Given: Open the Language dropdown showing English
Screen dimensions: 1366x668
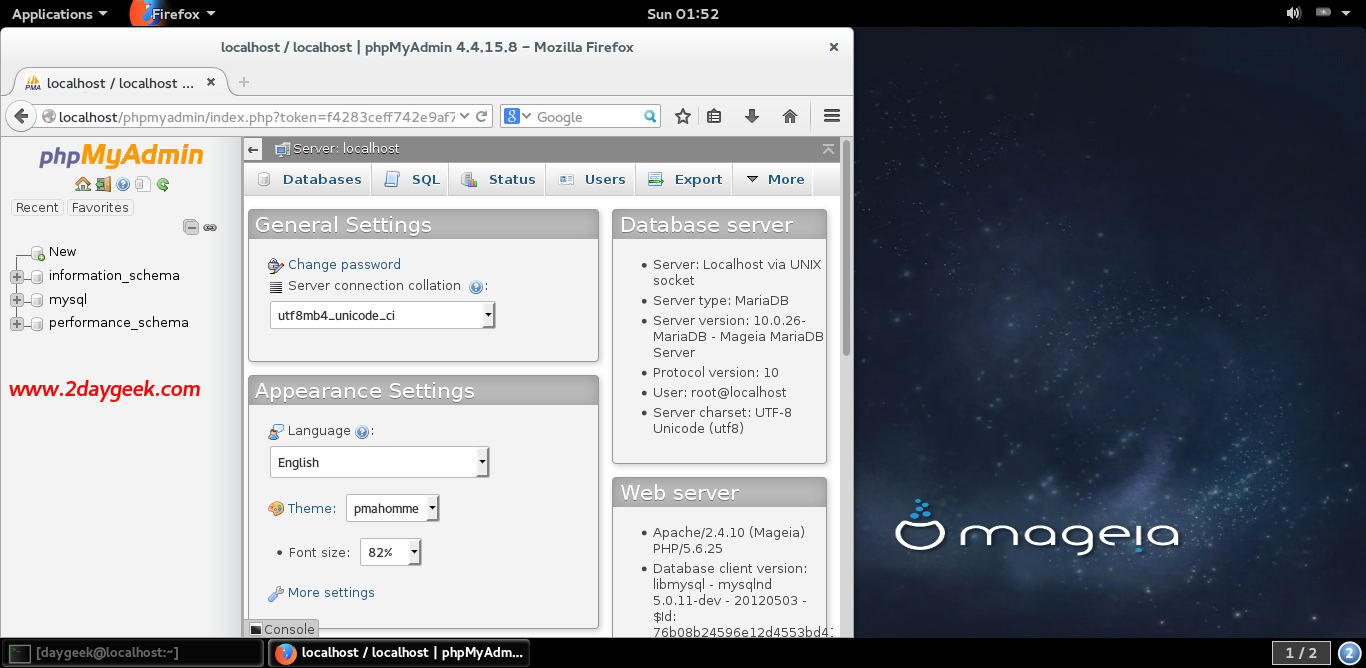Looking at the screenshot, I should point(380,462).
